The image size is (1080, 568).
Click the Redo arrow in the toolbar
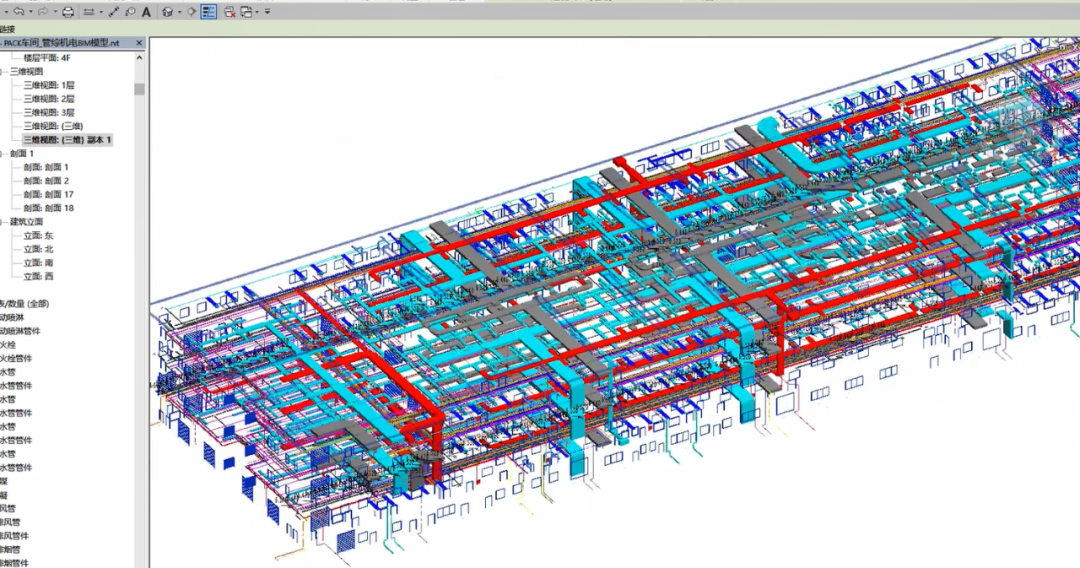(43, 12)
